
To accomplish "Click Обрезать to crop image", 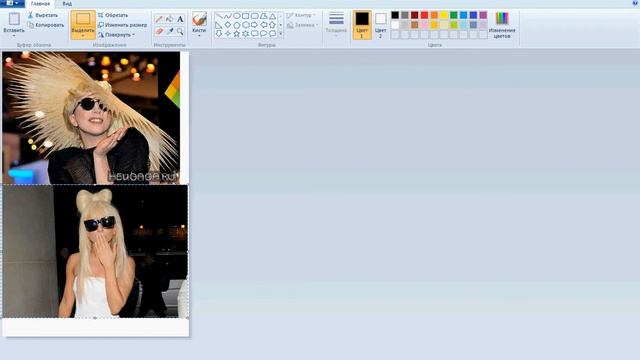I will point(113,15).
